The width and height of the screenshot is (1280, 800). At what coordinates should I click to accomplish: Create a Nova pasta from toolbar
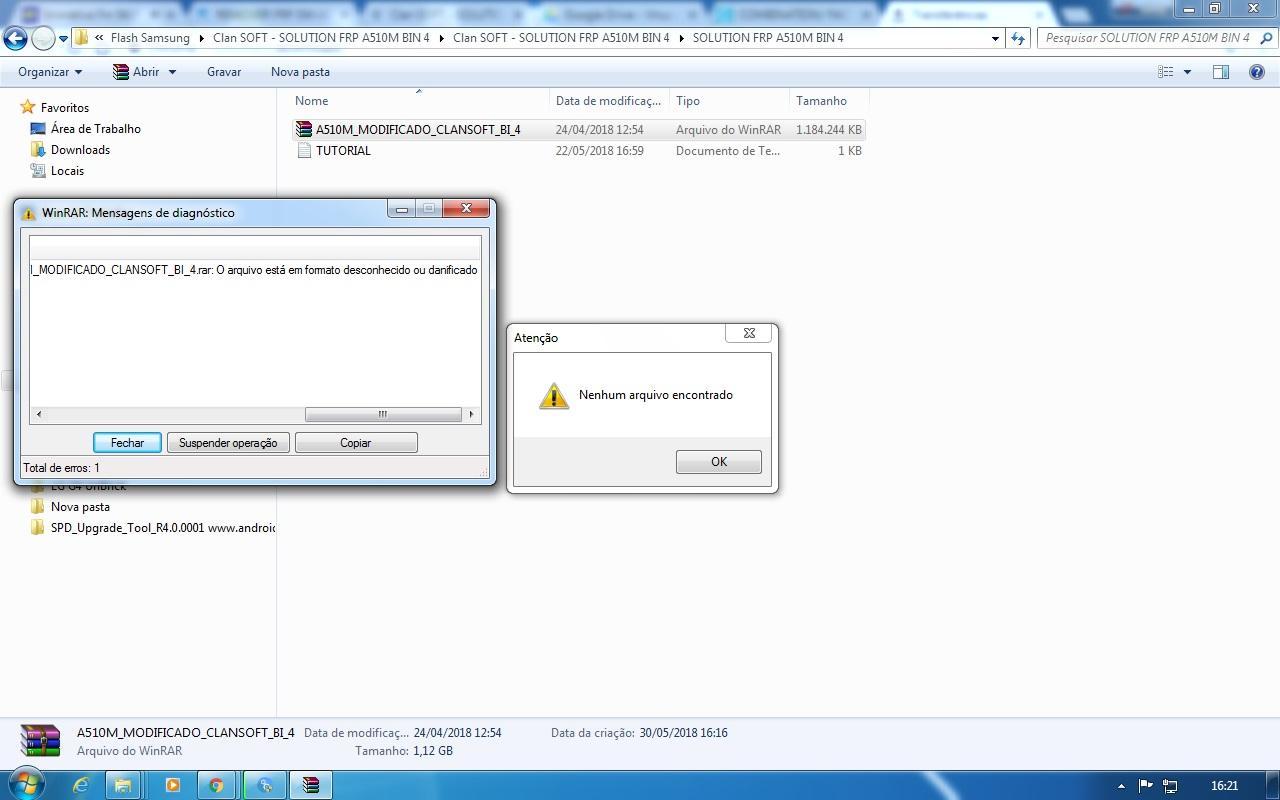click(300, 72)
